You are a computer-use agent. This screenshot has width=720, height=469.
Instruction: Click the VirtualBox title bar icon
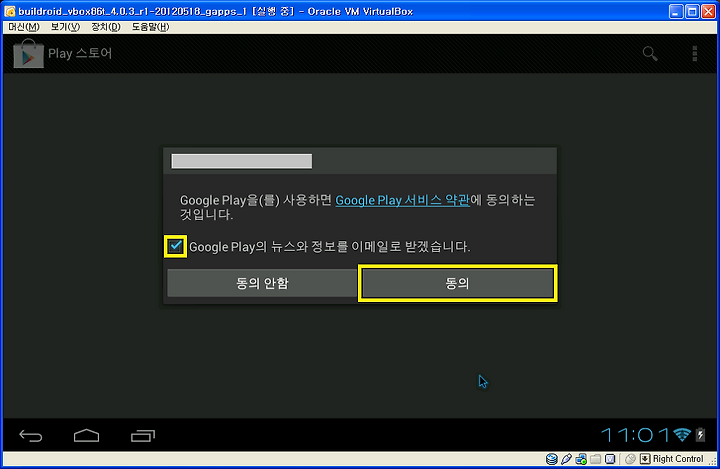[x=10, y=11]
